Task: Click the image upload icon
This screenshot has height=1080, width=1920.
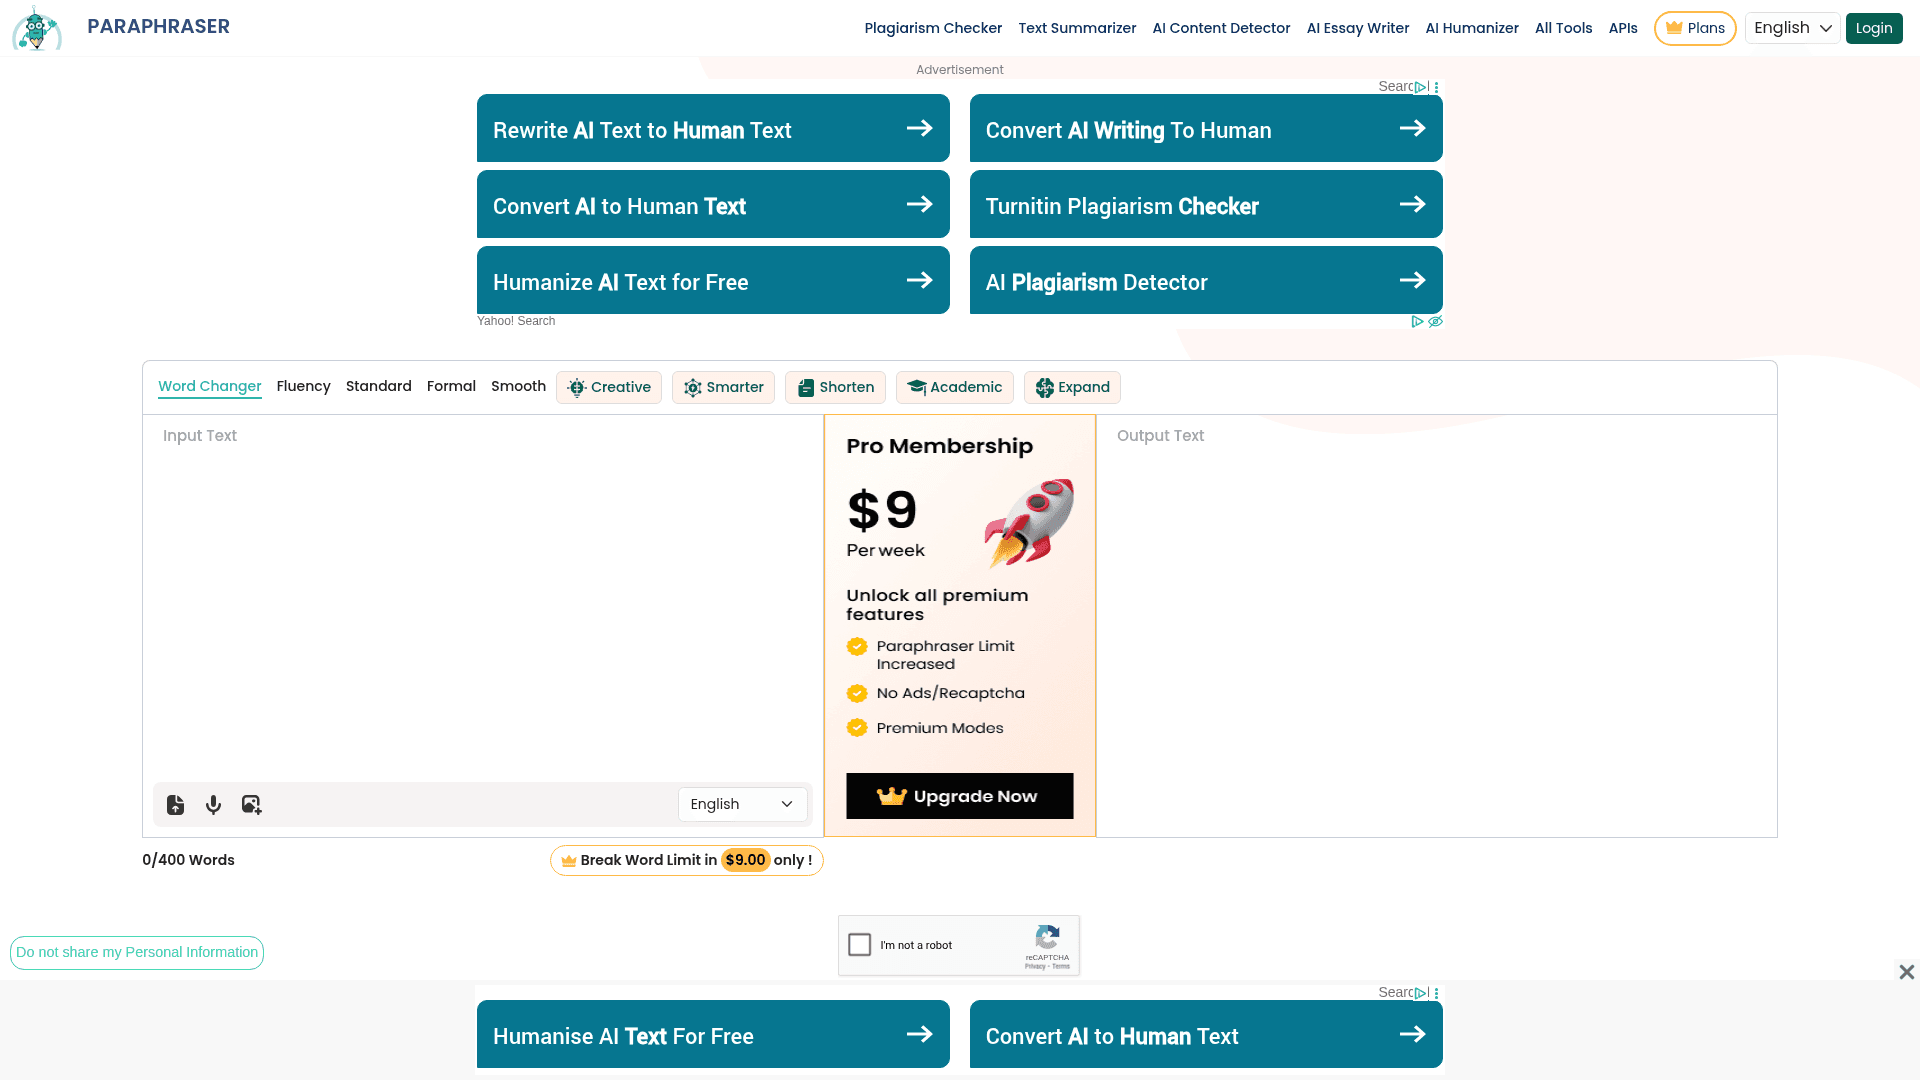Action: [251, 805]
